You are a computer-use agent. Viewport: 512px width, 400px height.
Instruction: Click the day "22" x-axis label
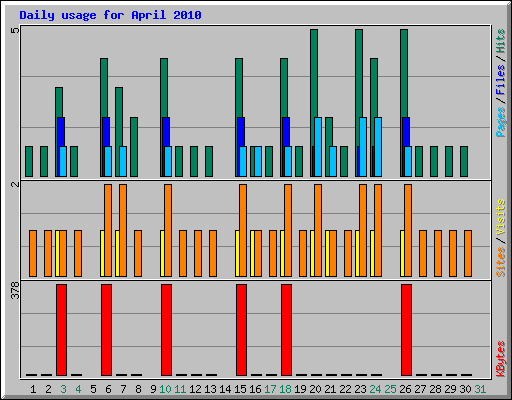[x=345, y=389]
